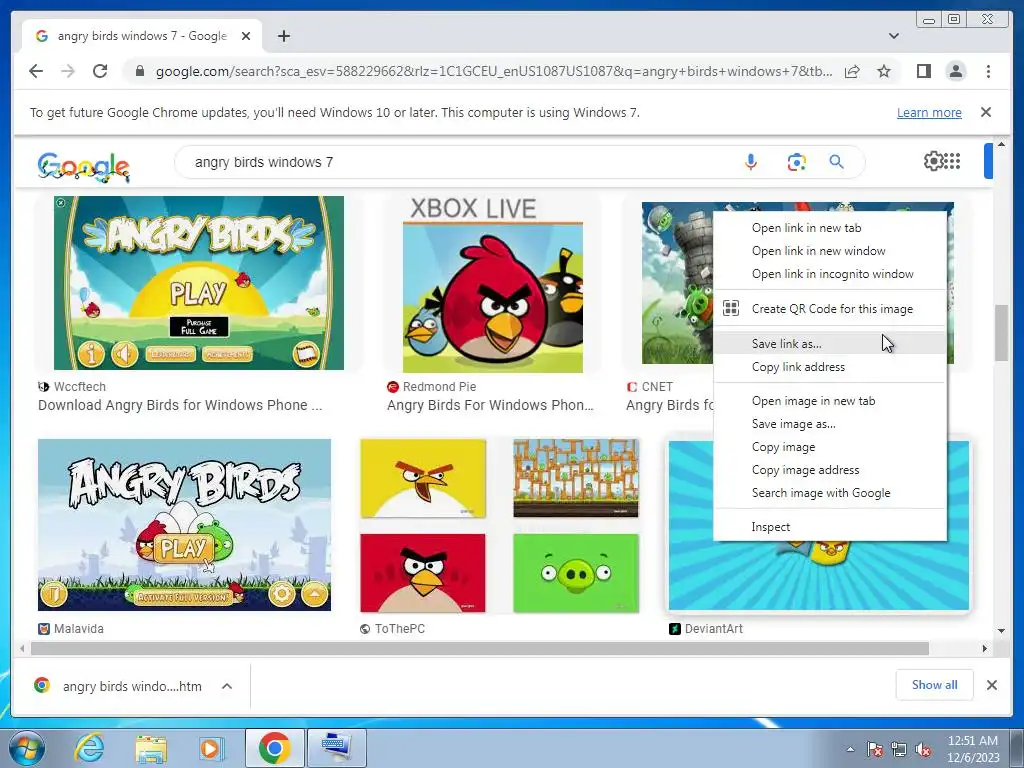This screenshot has height=768, width=1024.
Task: Click the Learn more link
Action: pyautogui.click(x=929, y=112)
